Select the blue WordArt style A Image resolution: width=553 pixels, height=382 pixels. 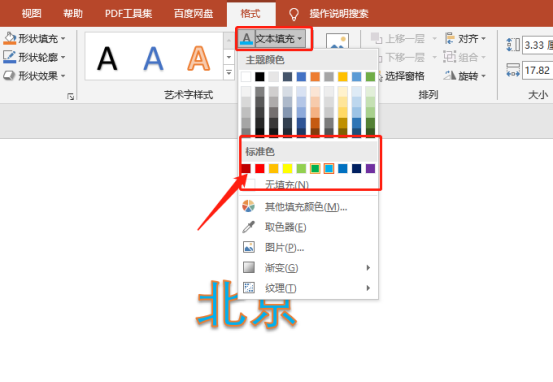pyautogui.click(x=153, y=59)
